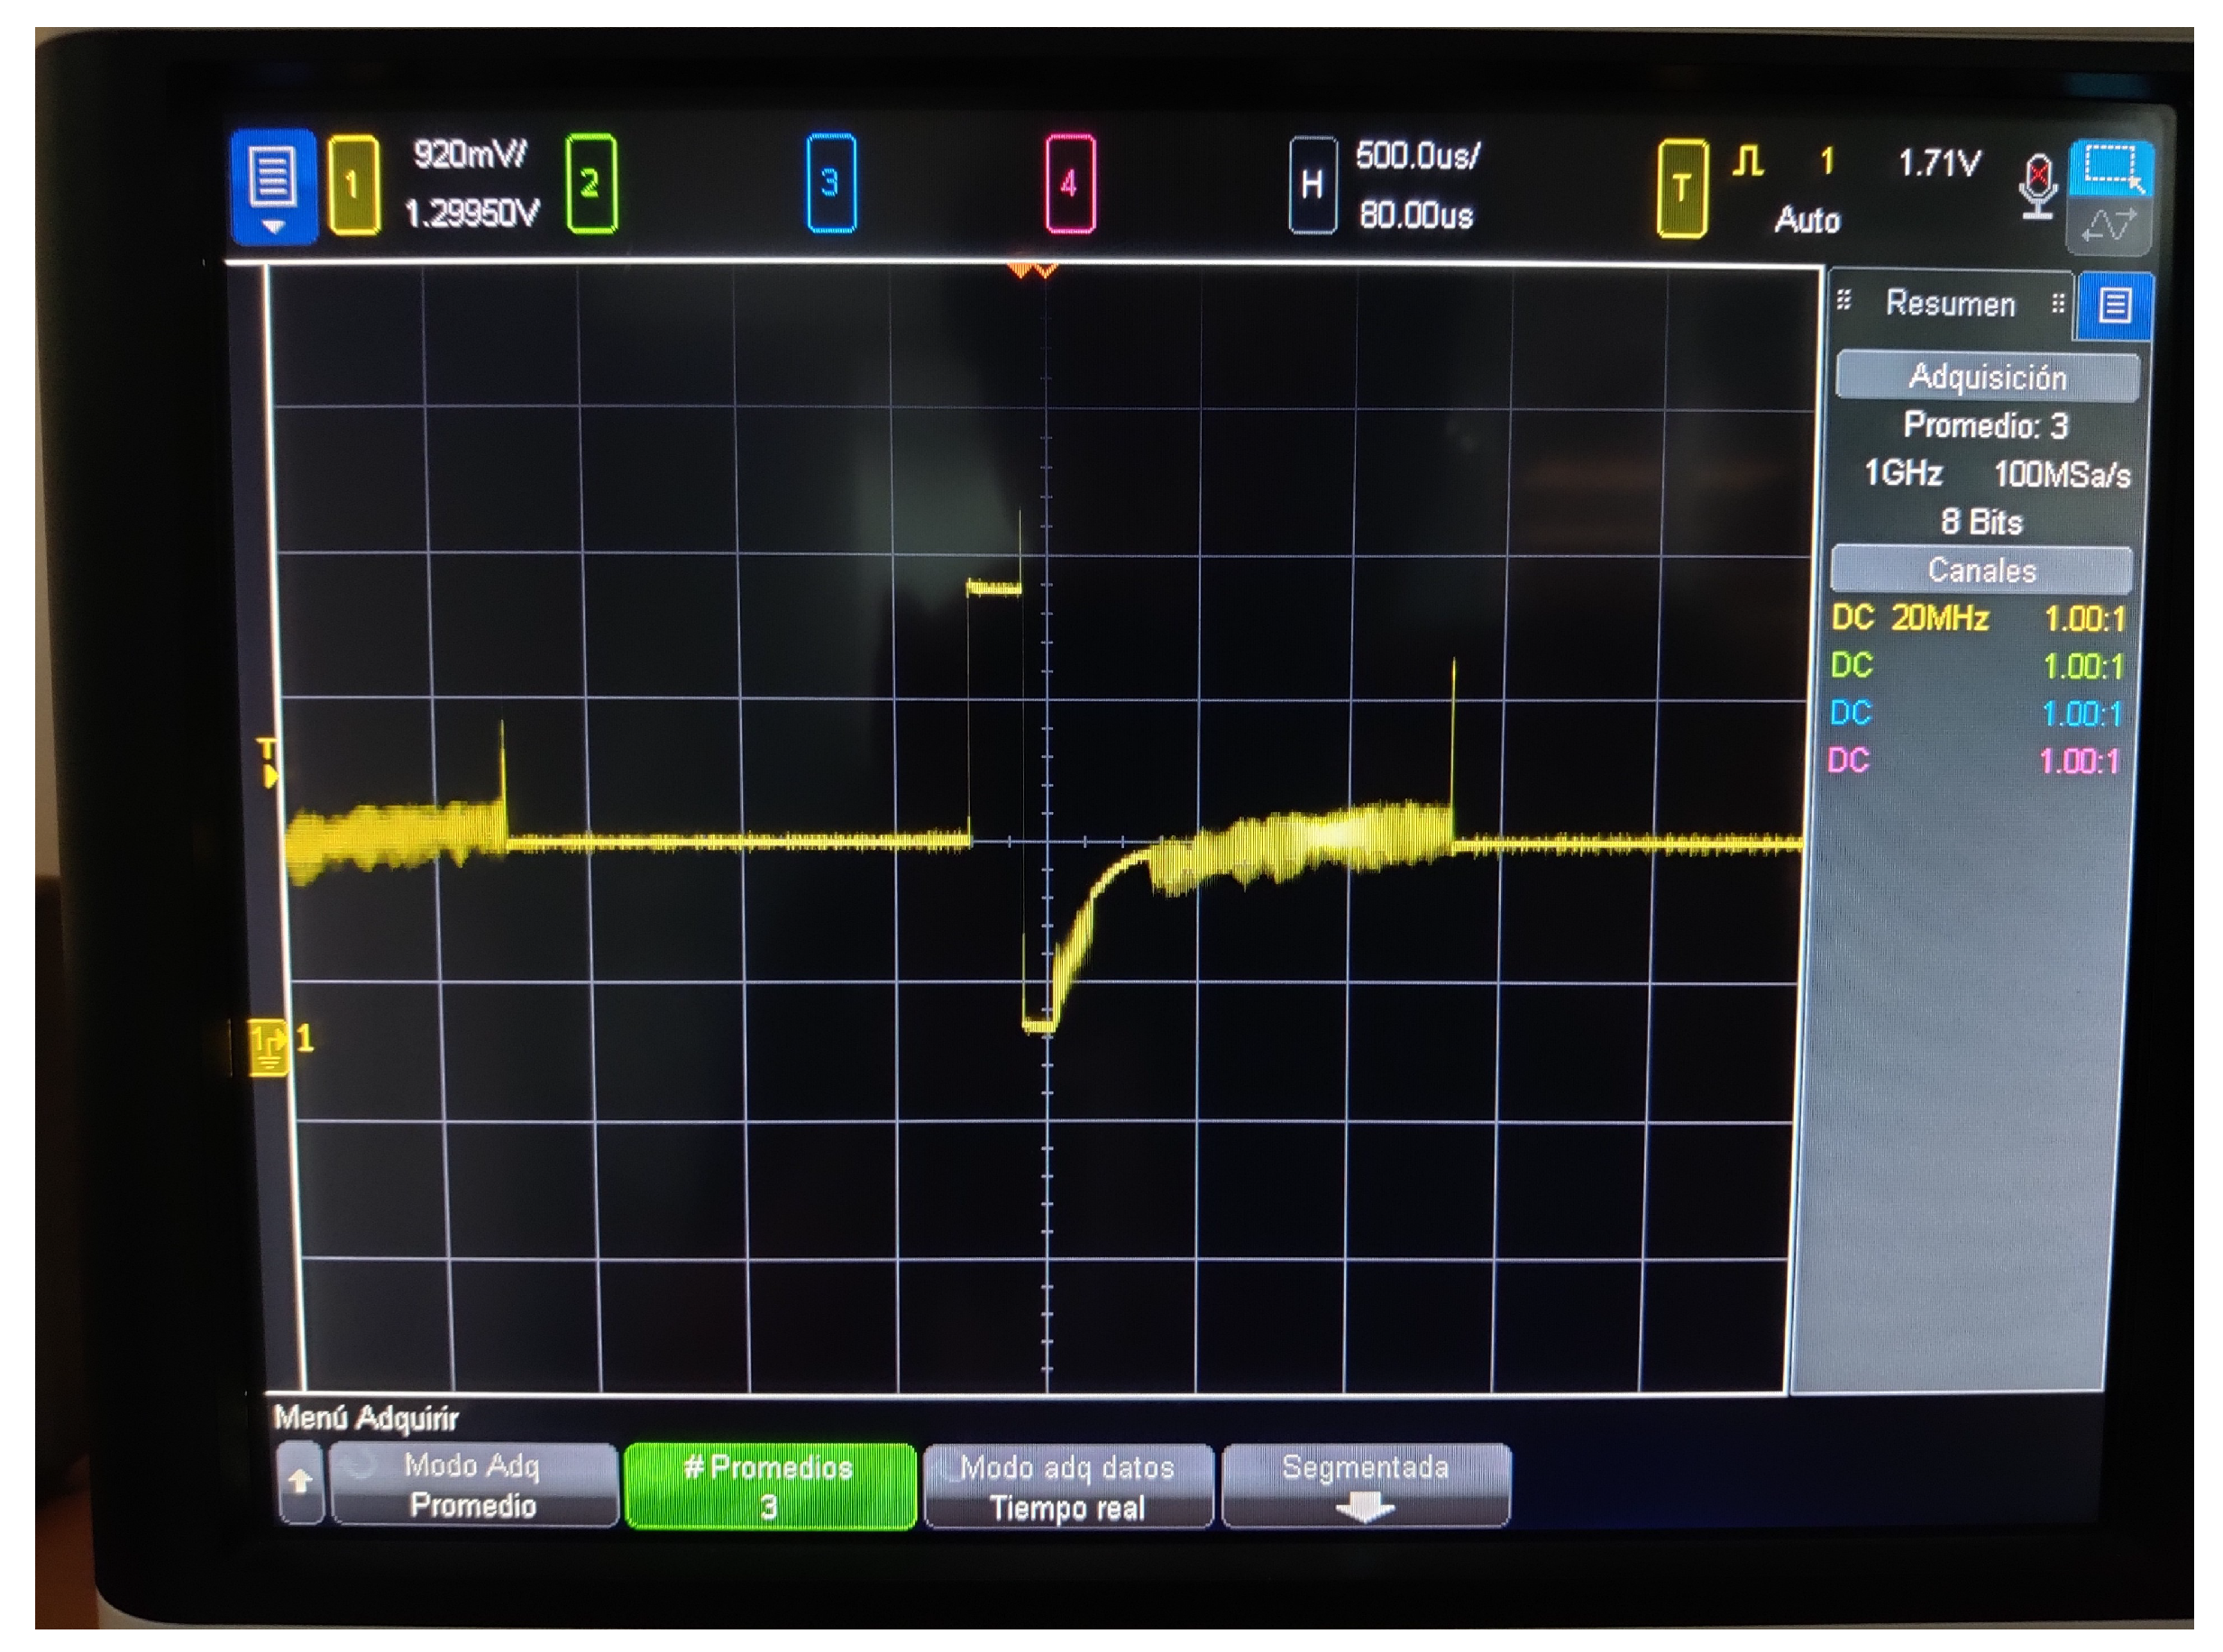
Task: Open trigger T settings badge
Action: pyautogui.click(x=1681, y=188)
